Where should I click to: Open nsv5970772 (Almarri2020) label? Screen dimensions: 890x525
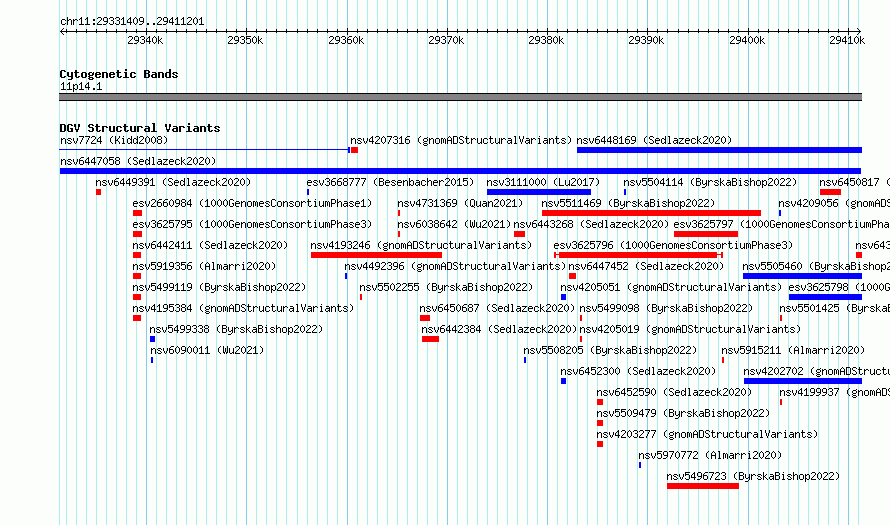(710, 455)
